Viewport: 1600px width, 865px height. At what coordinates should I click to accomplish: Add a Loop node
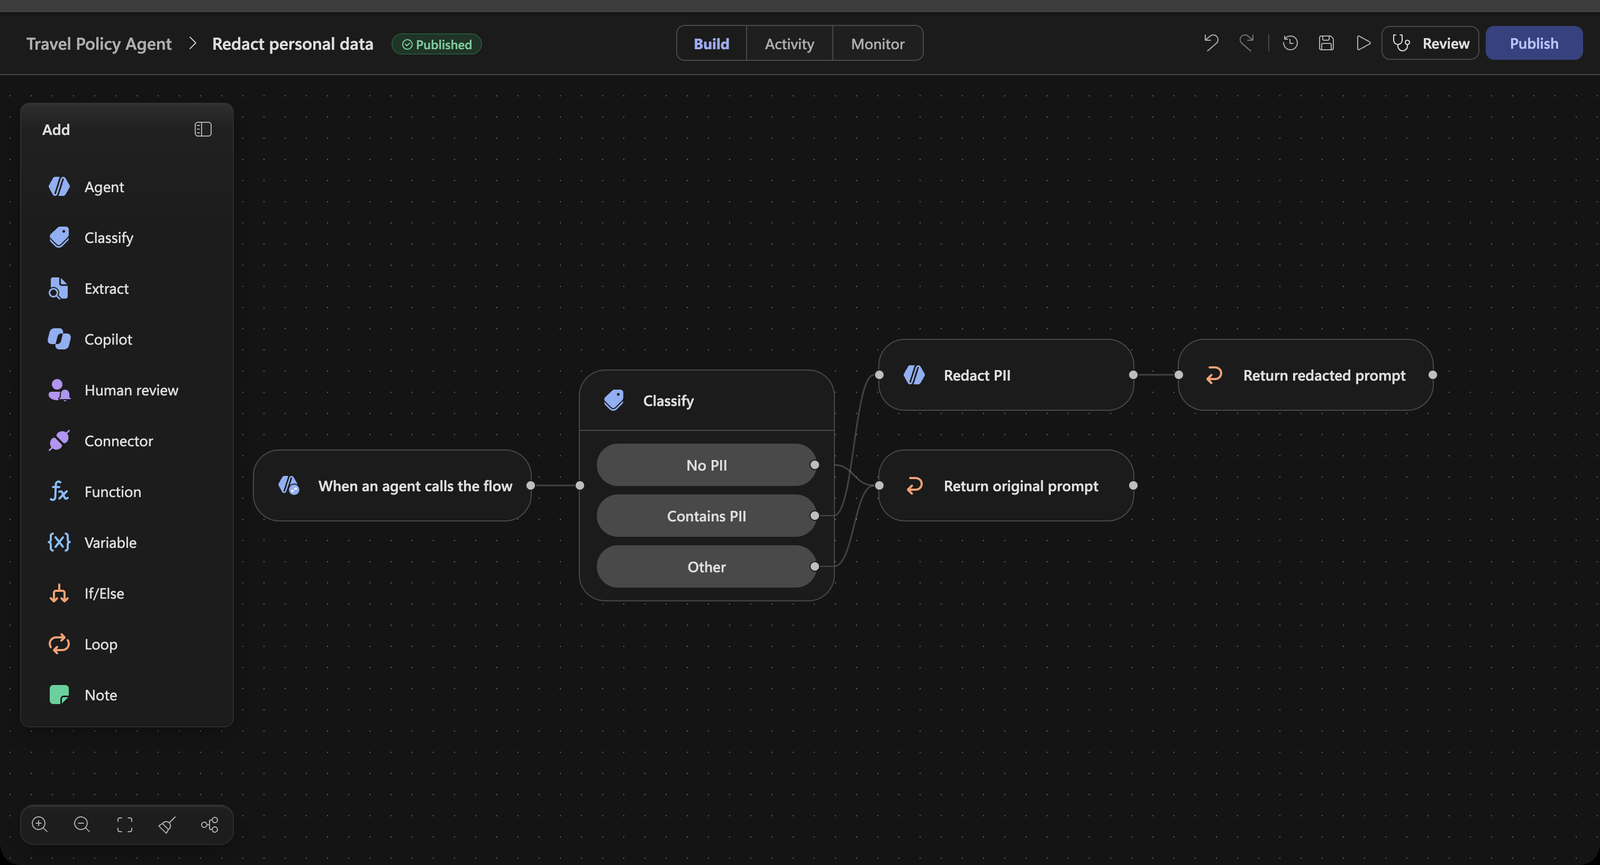[126, 644]
